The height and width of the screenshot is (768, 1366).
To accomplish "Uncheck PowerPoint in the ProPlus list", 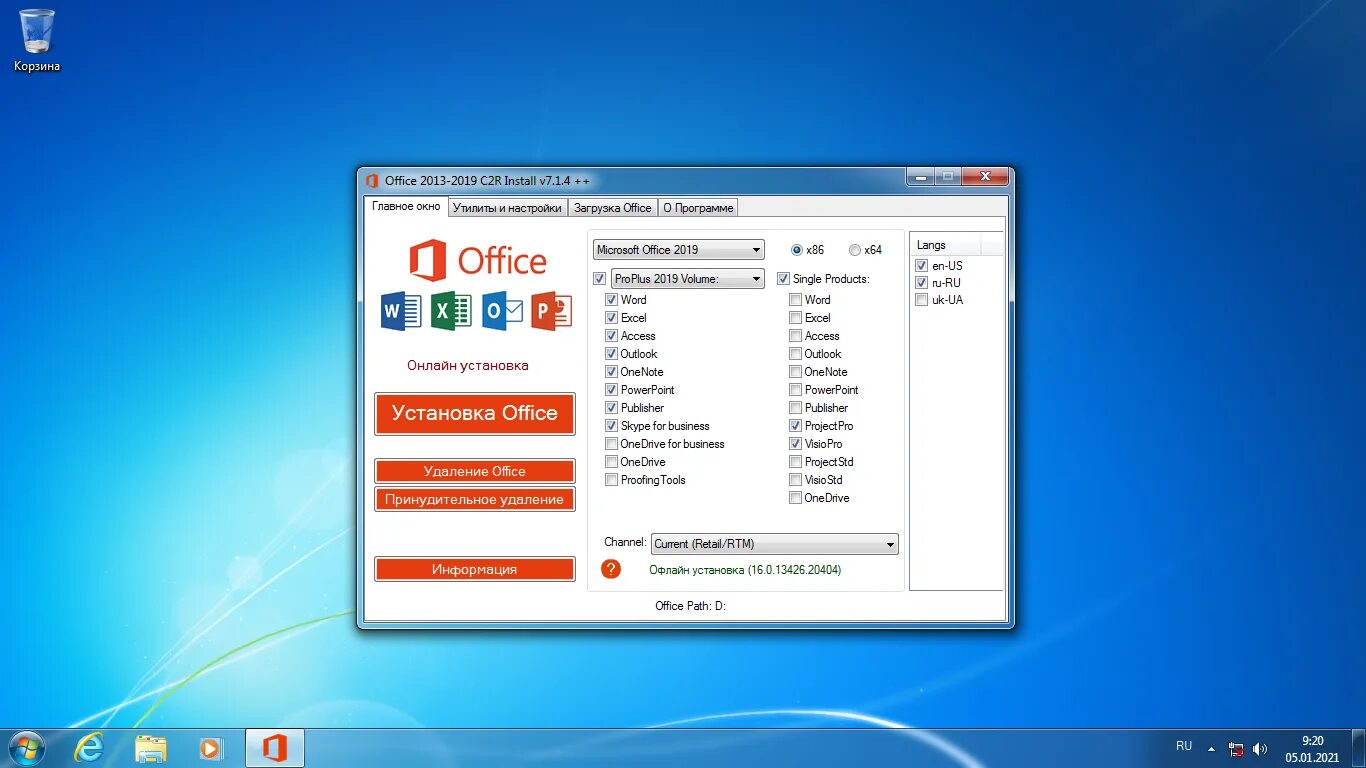I will (x=611, y=390).
